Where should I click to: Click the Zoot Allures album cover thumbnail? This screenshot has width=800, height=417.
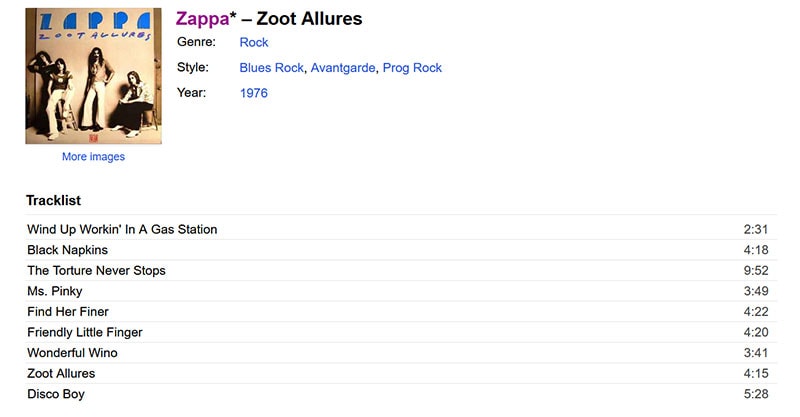pos(93,76)
